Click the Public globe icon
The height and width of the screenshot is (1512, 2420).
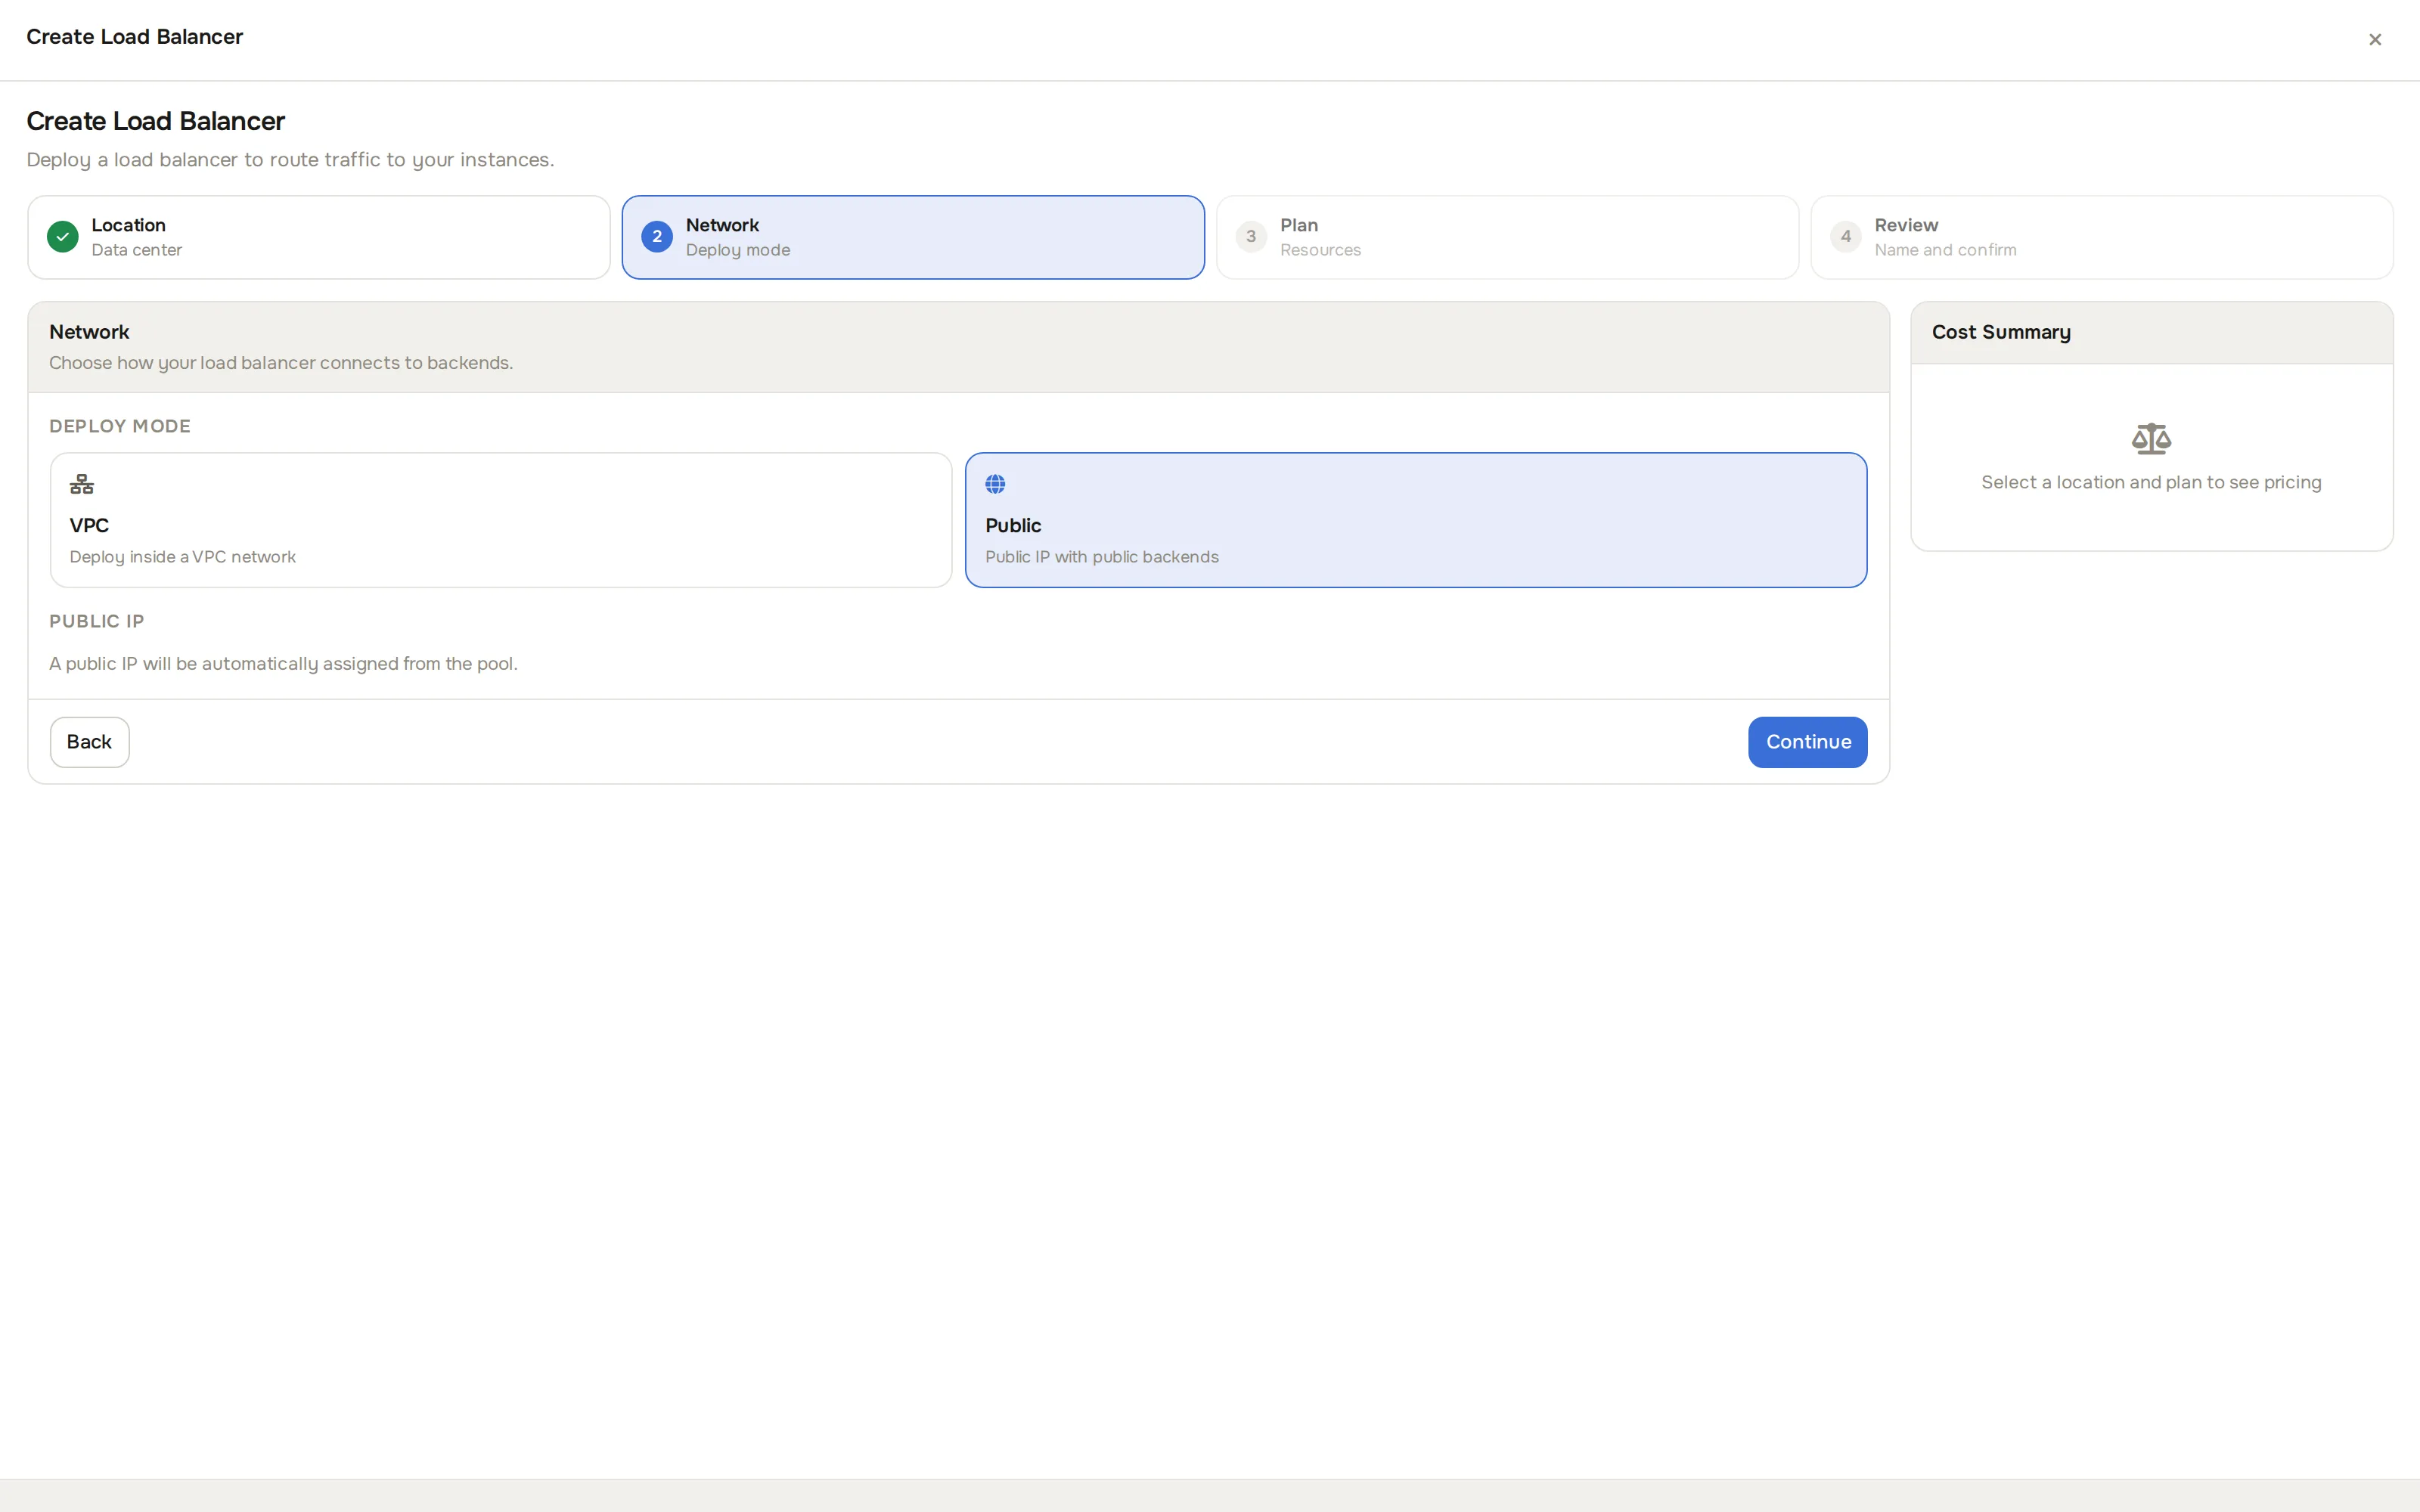tap(995, 484)
